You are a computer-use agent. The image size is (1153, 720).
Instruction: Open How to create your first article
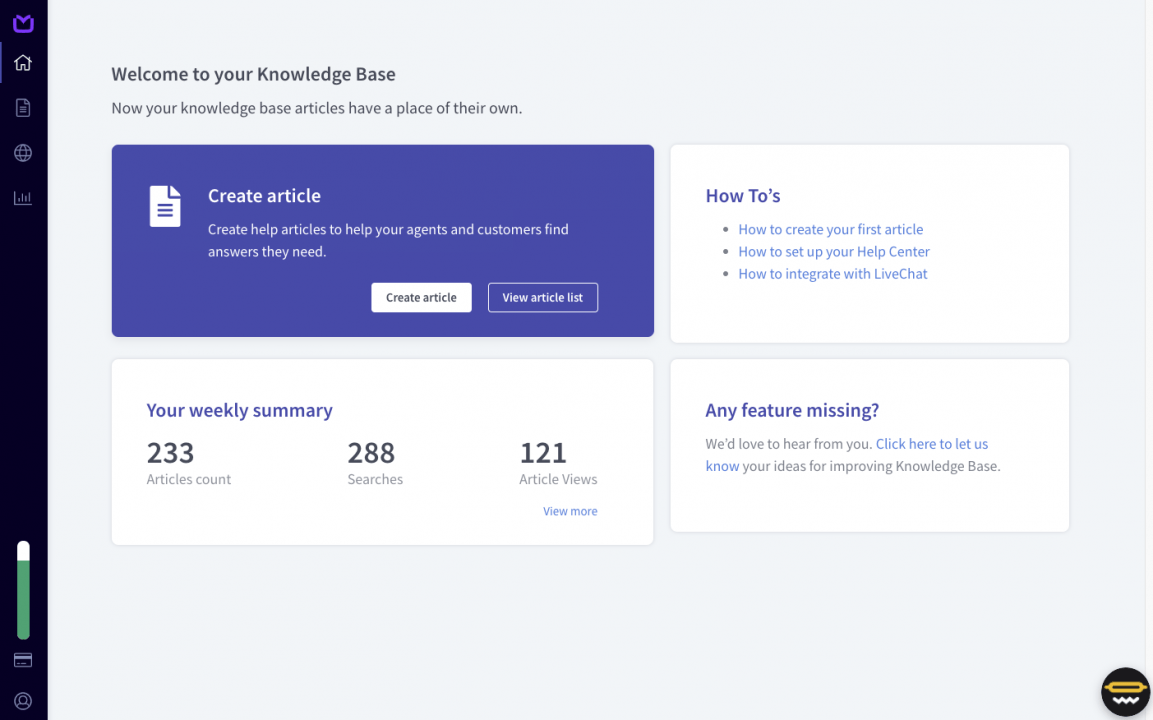click(830, 229)
